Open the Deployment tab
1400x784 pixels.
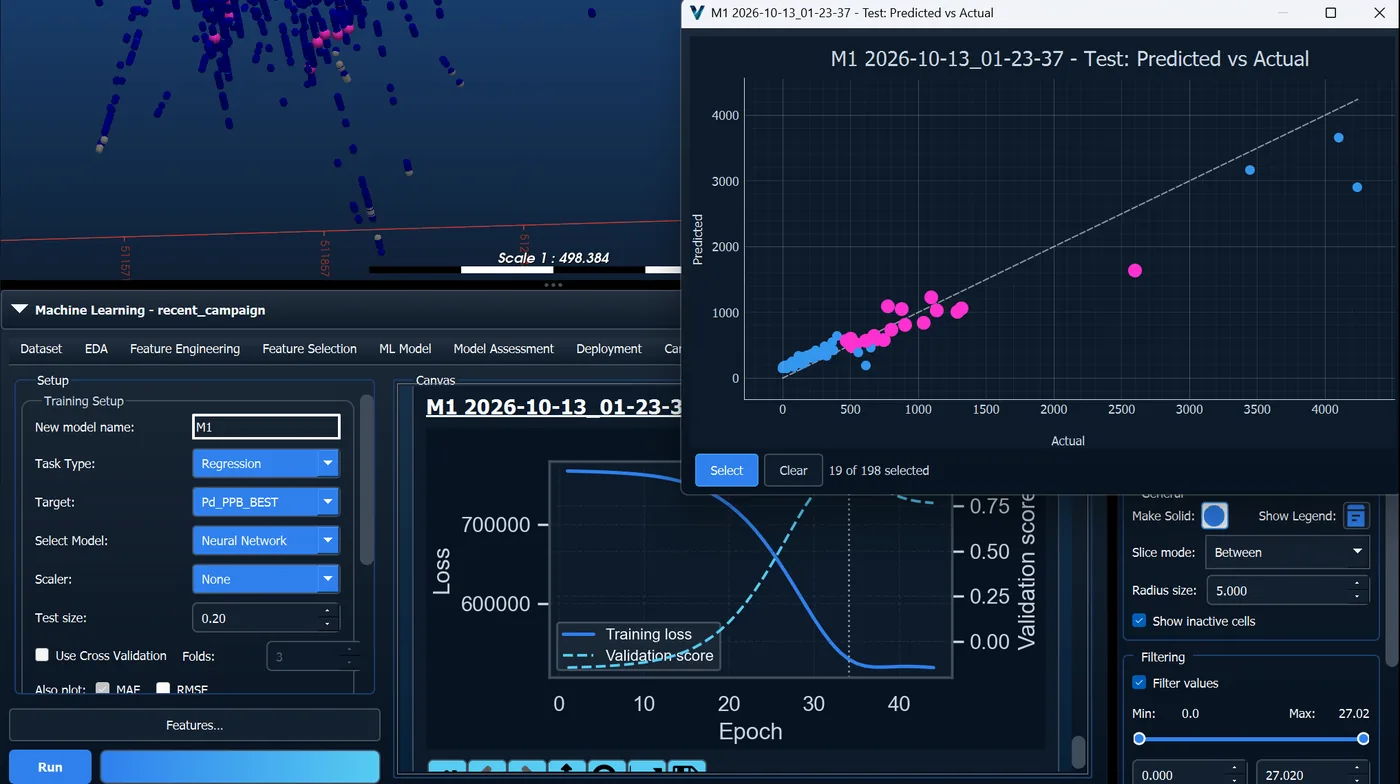609,349
